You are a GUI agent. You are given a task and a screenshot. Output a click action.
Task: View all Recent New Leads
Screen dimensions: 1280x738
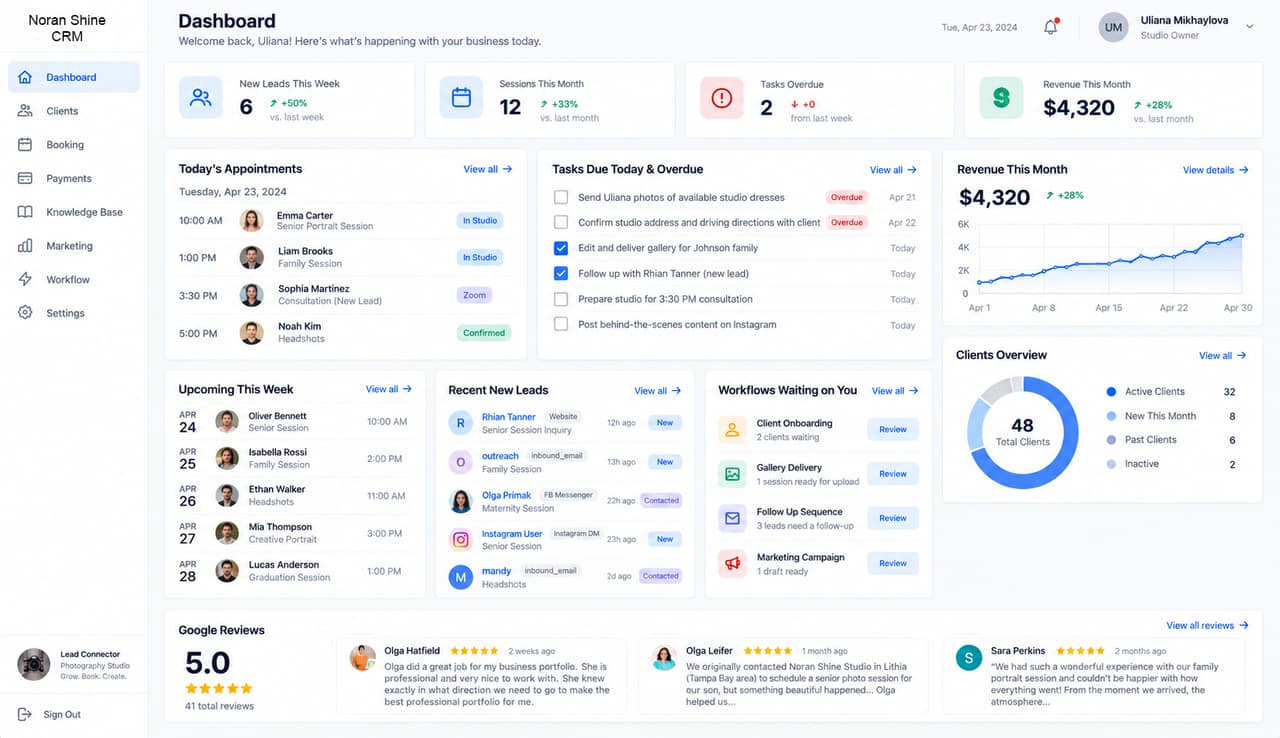[658, 391]
